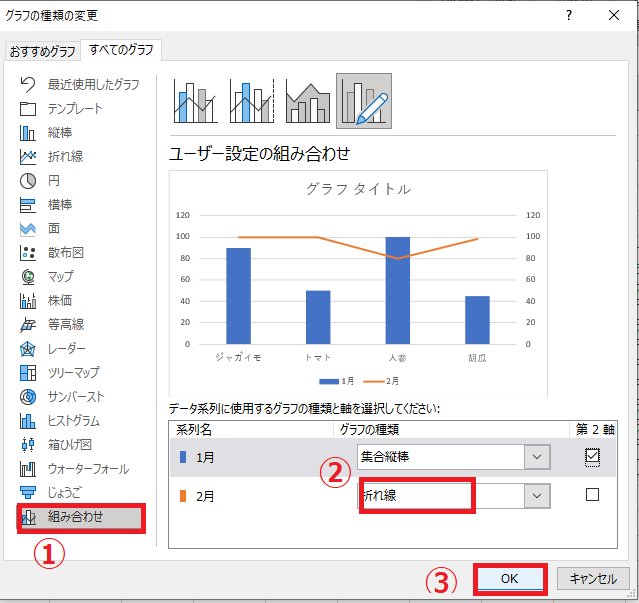Pick the stacked area-clustered column combo icon
The image size is (639, 603).
tap(308, 101)
